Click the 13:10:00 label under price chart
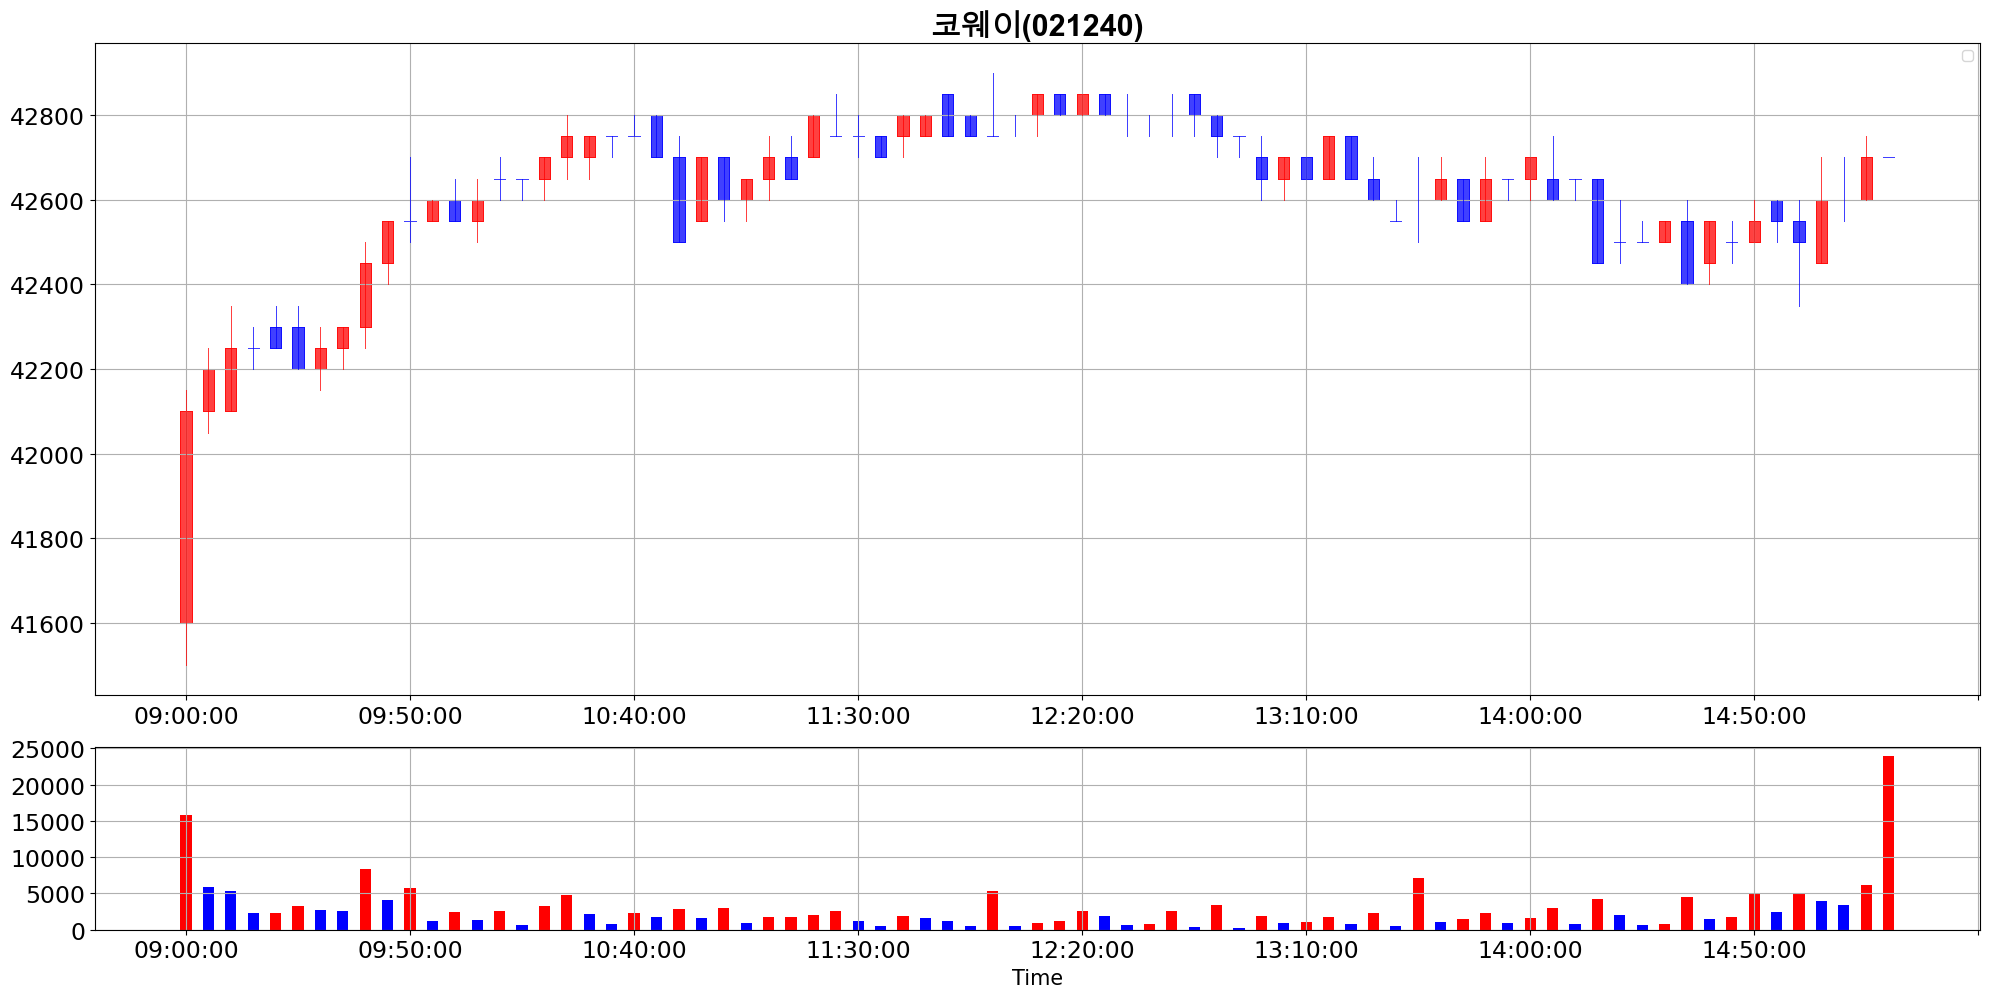1989x998 pixels. click(x=1306, y=716)
